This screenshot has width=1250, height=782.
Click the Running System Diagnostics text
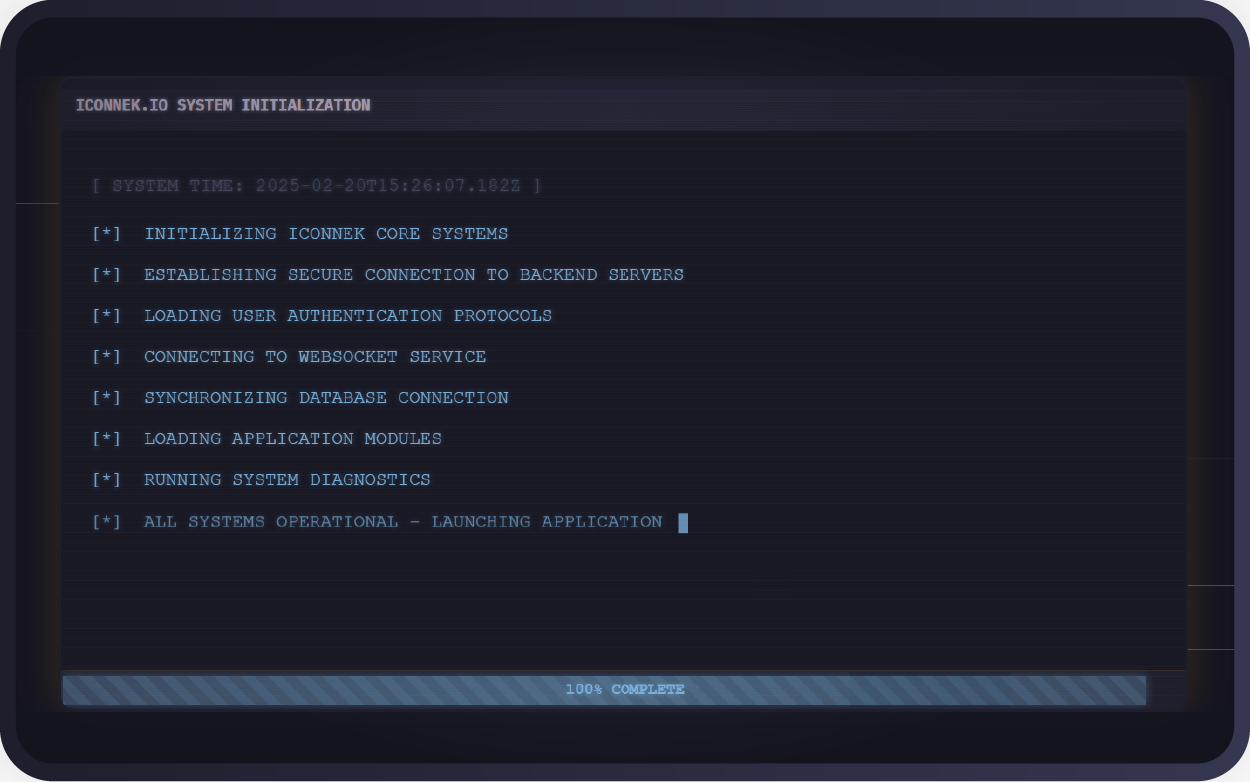click(287, 480)
